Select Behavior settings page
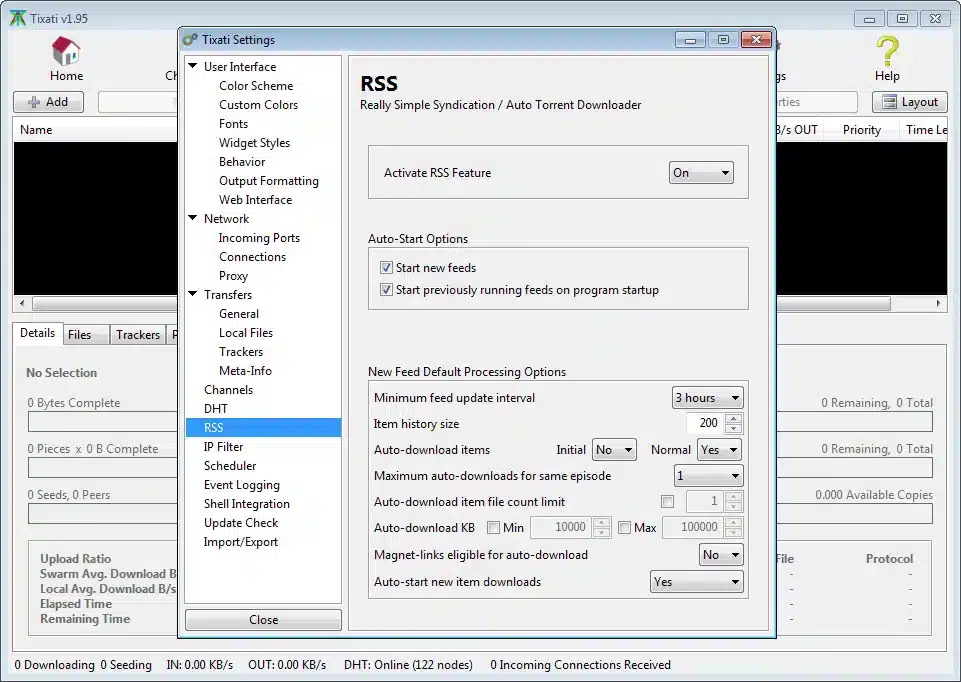 tap(242, 162)
